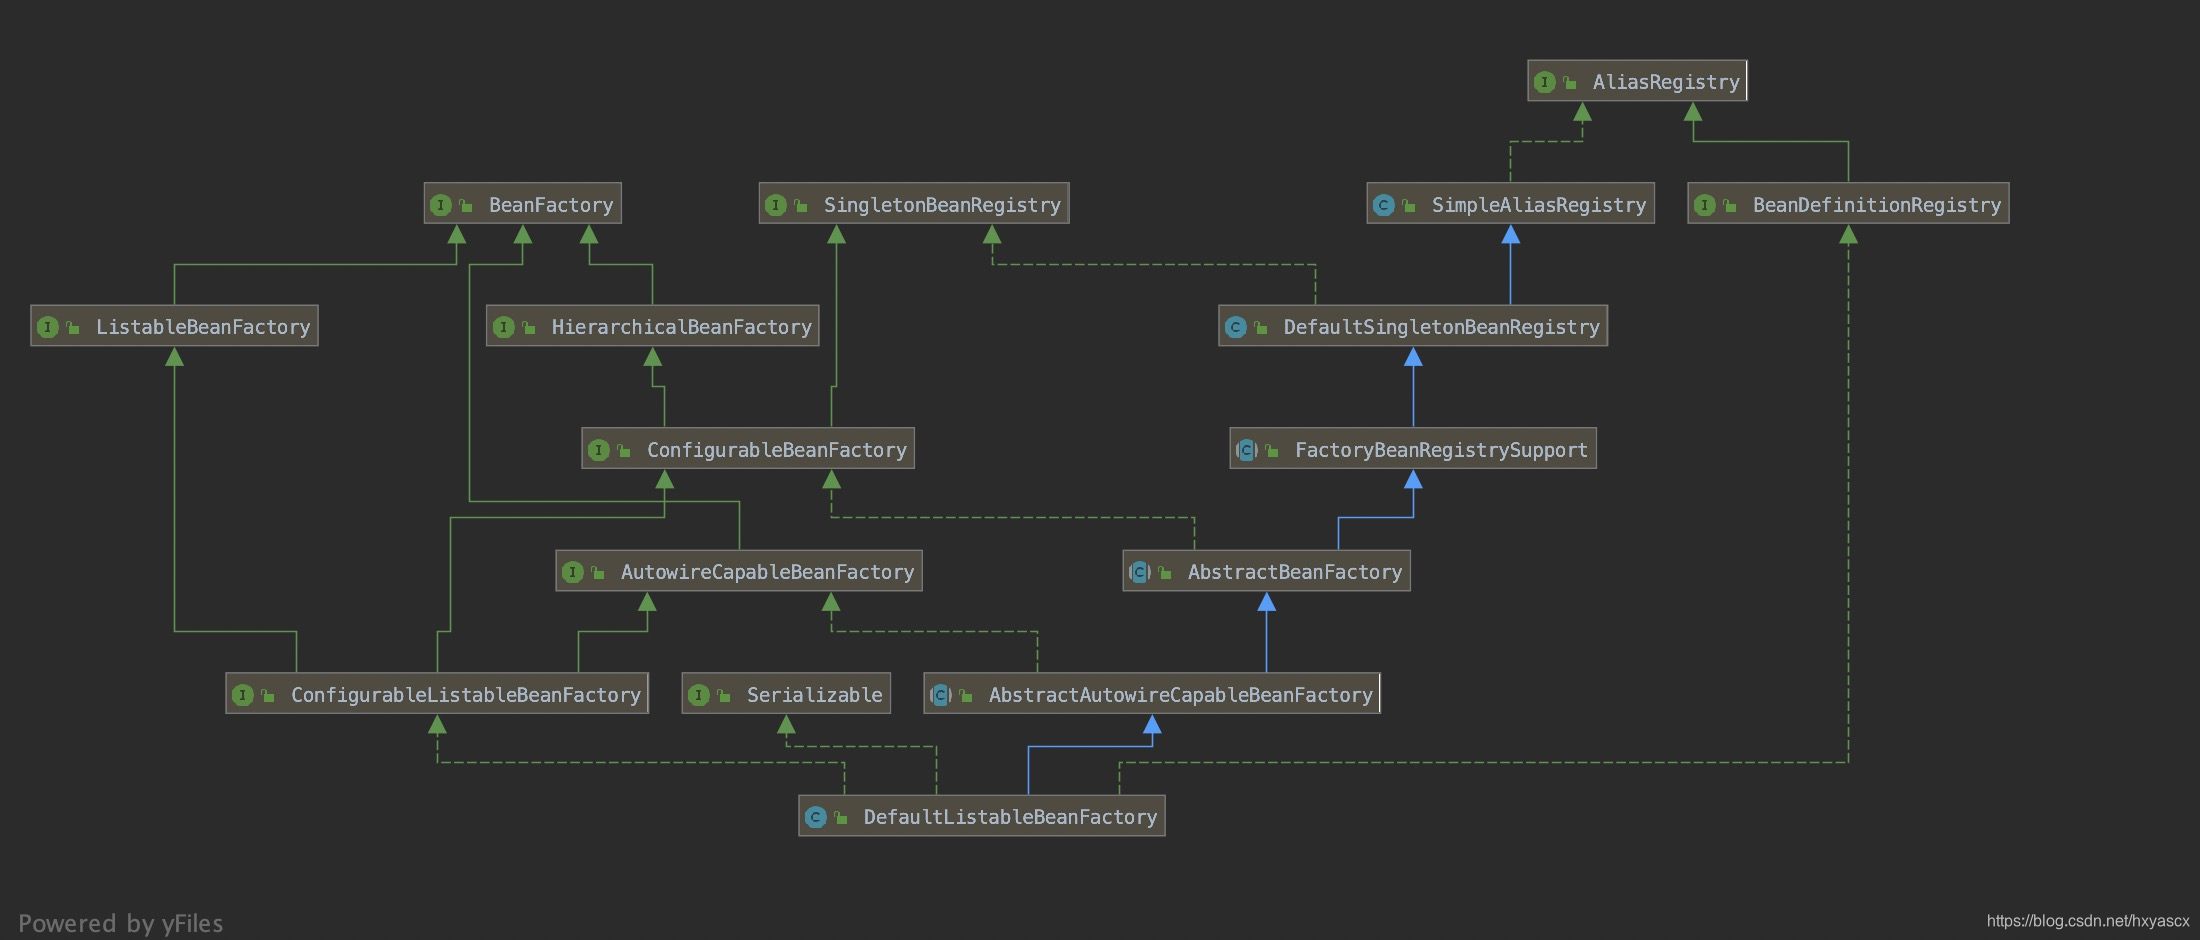Image resolution: width=2200 pixels, height=940 pixels.
Task: Click the interface icon of SingletonBeanRegistry node
Action: [776, 205]
